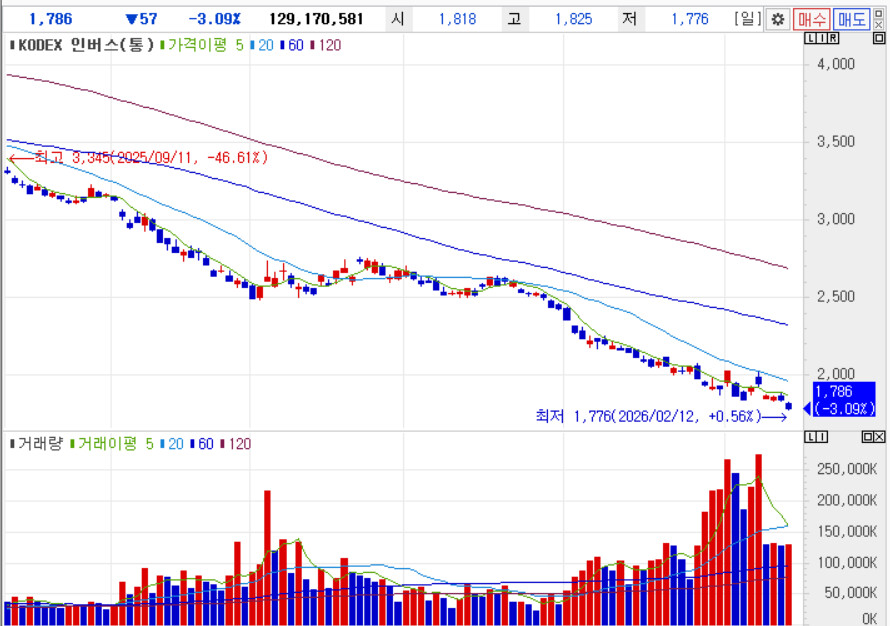
Task: Click the volume average 120 legend
Action: [235, 443]
